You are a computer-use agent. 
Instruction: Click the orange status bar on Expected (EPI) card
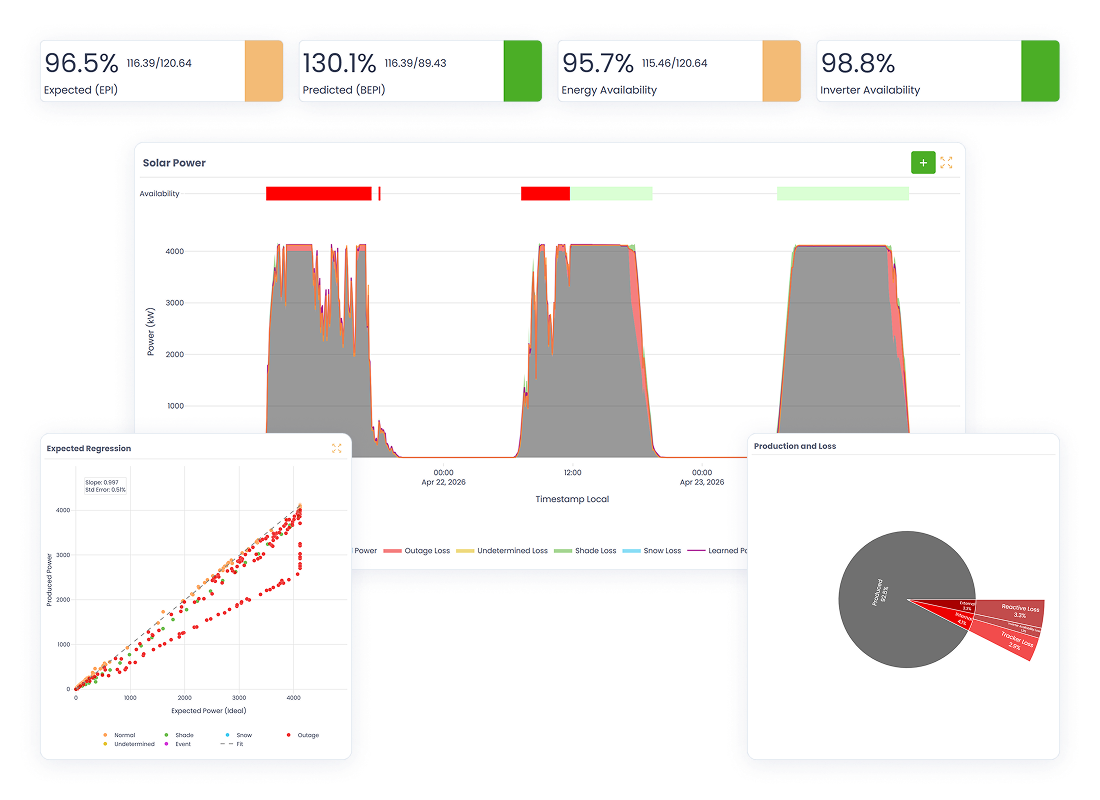point(263,71)
